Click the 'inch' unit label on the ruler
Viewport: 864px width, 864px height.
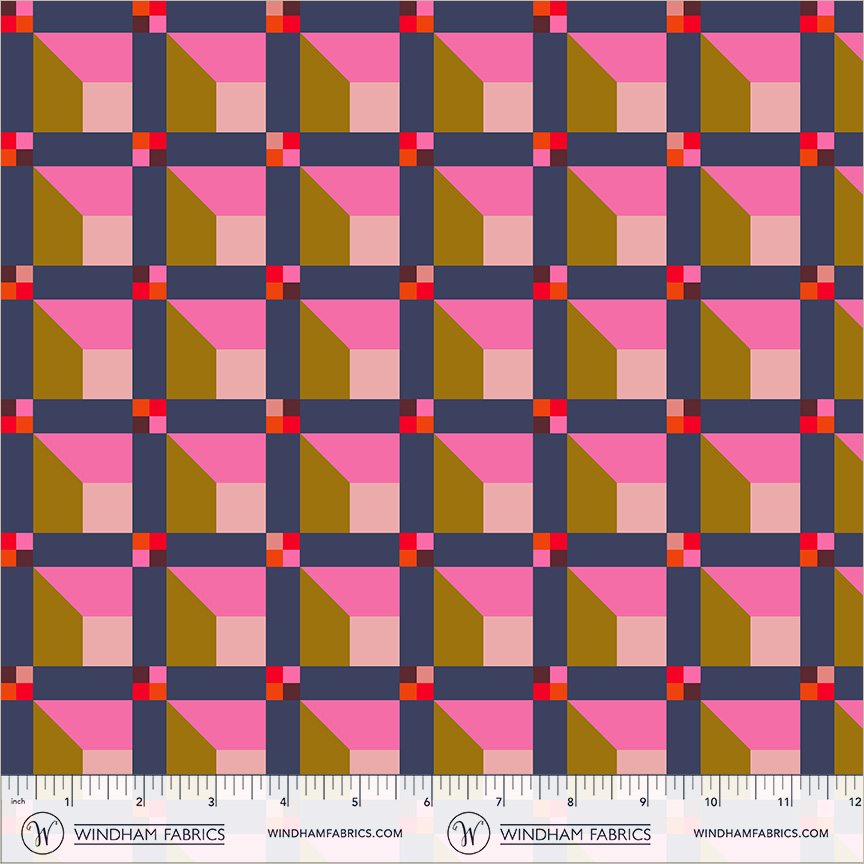pyautogui.click(x=18, y=801)
